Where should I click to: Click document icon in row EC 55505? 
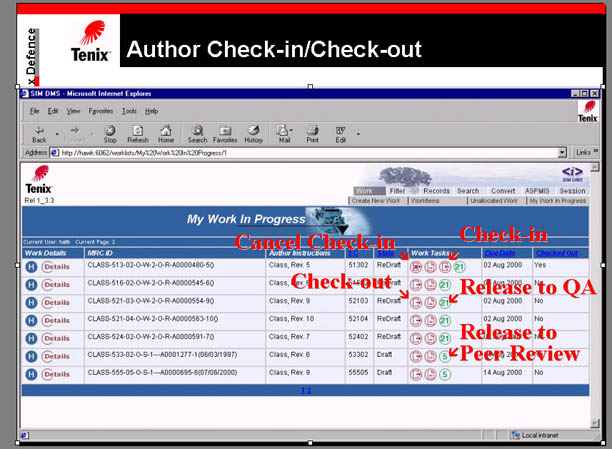point(431,374)
